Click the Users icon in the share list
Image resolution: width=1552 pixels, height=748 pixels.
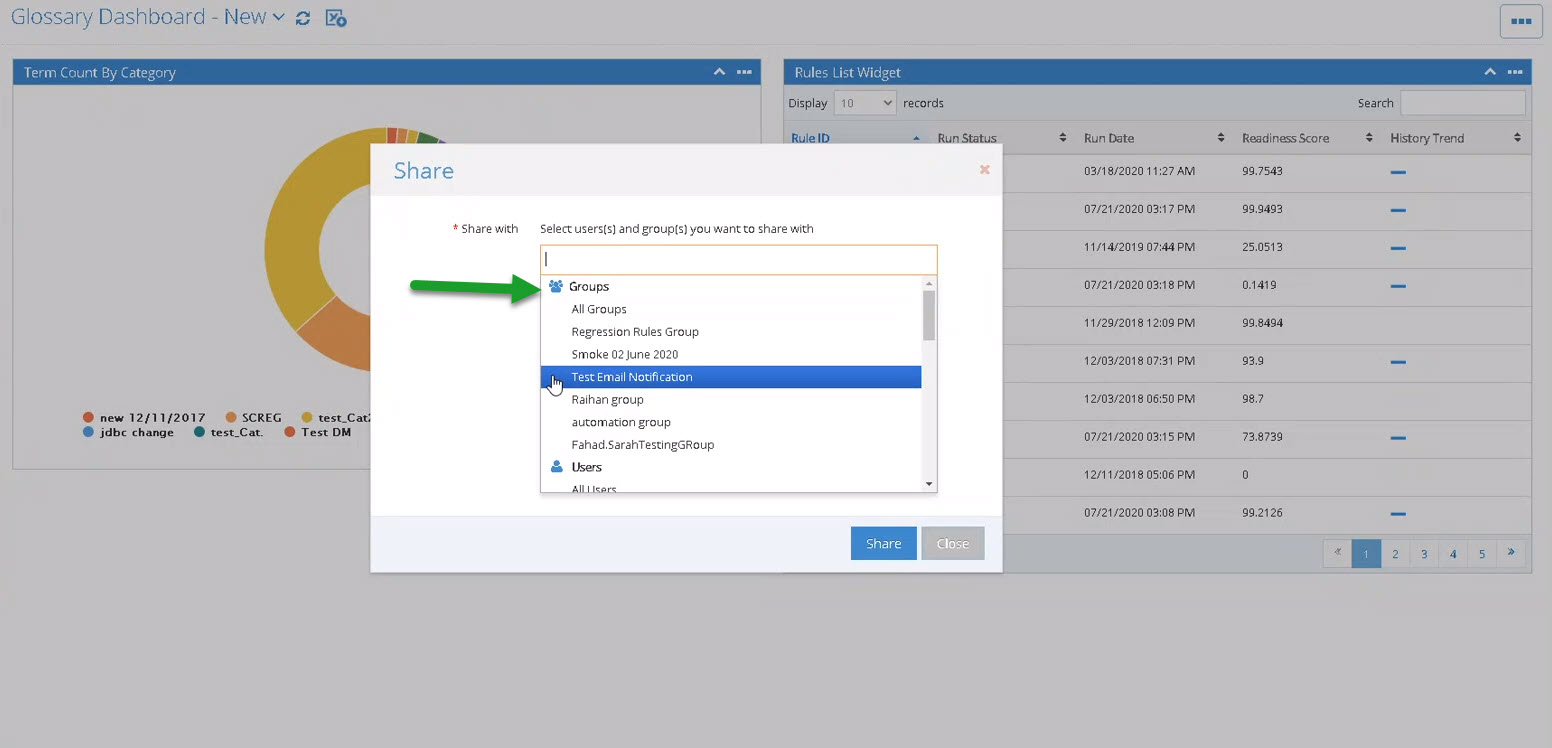coord(556,466)
